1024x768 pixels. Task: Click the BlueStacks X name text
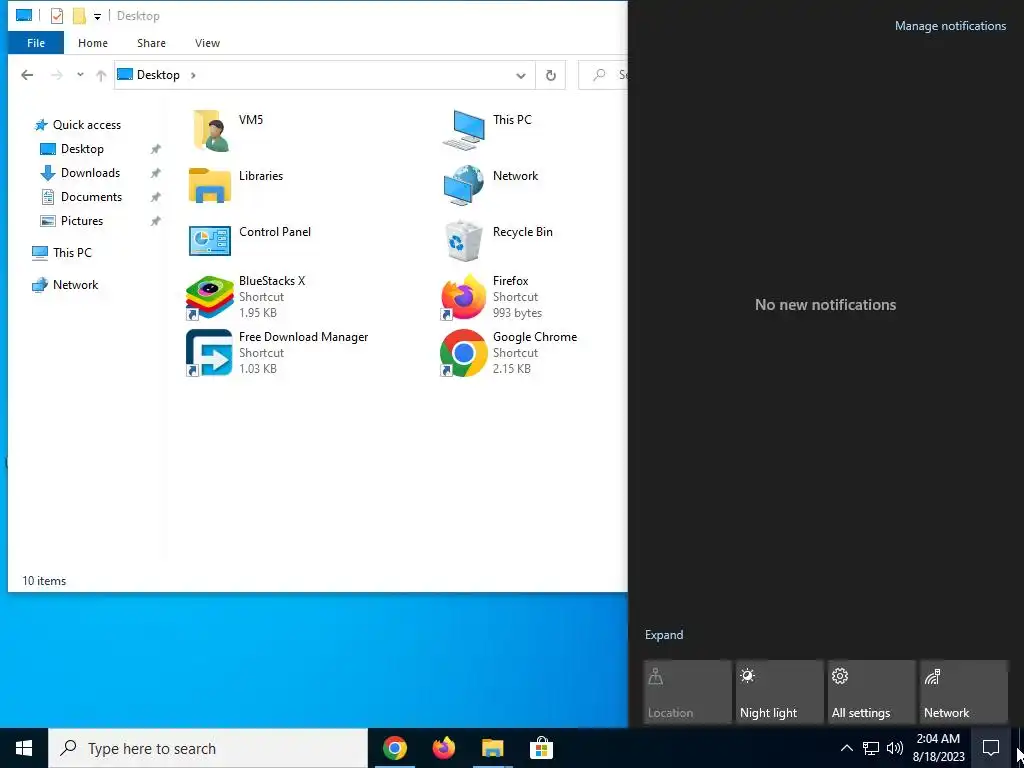[272, 281]
